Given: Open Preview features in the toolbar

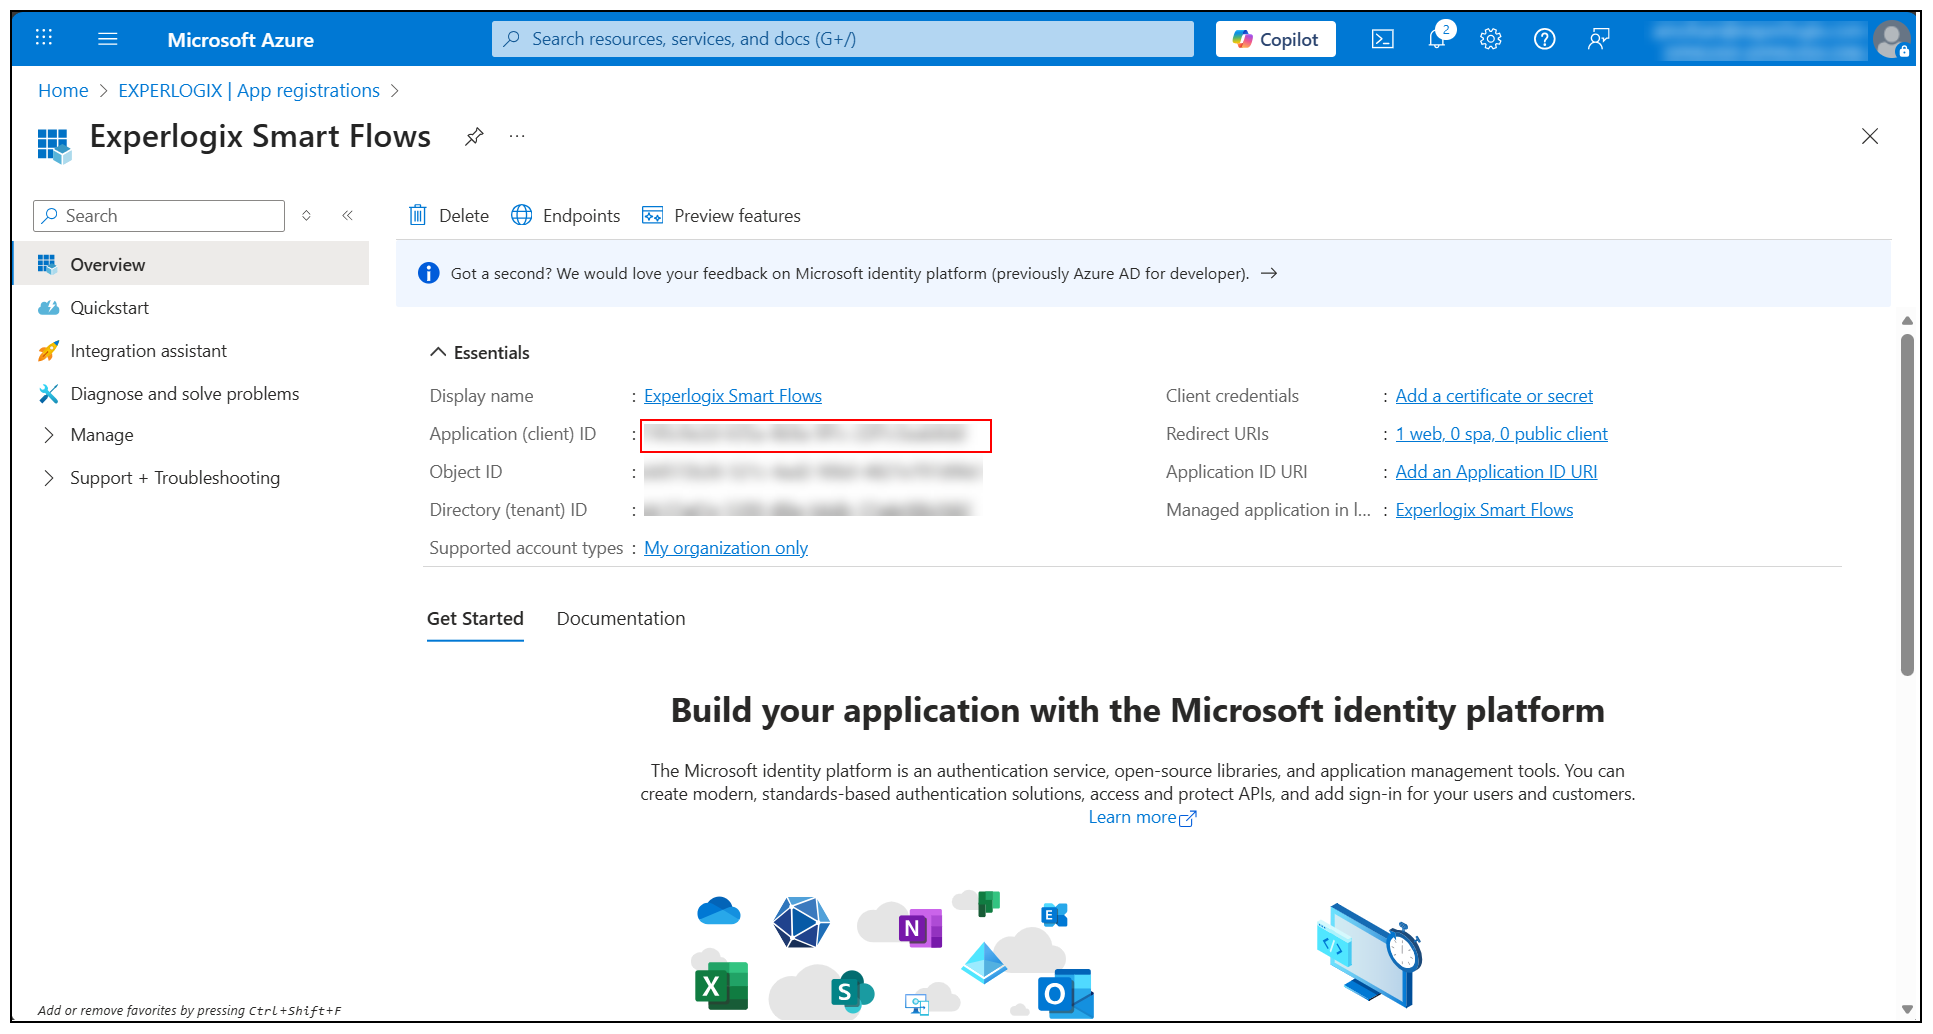Looking at the screenshot, I should point(721,215).
